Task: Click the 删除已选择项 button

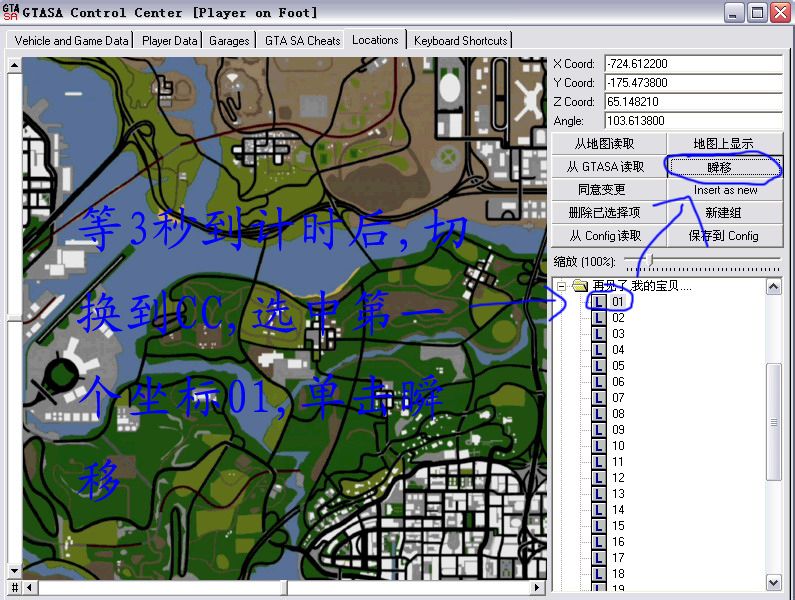Action: pos(608,213)
